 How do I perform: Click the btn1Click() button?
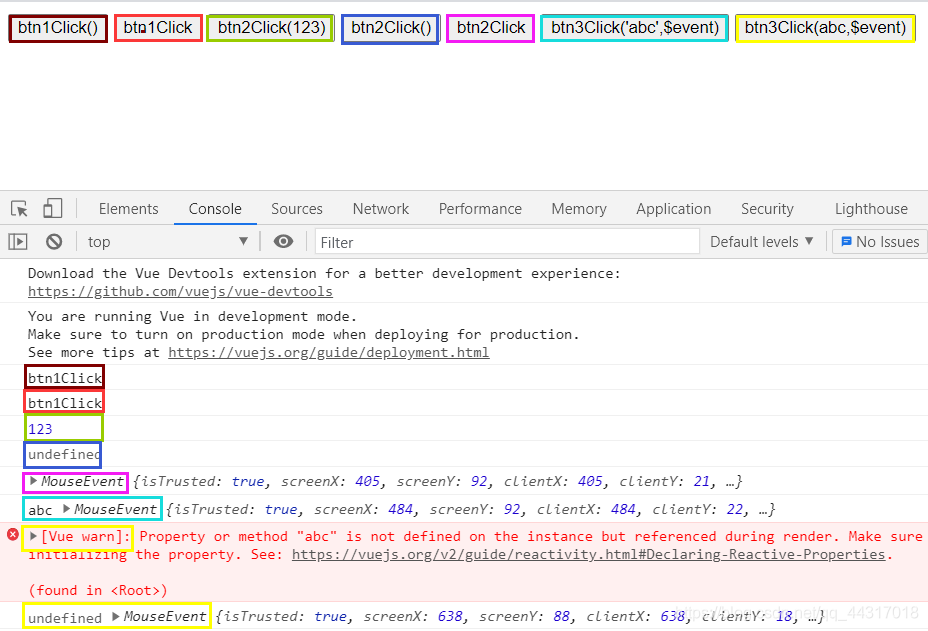58,28
